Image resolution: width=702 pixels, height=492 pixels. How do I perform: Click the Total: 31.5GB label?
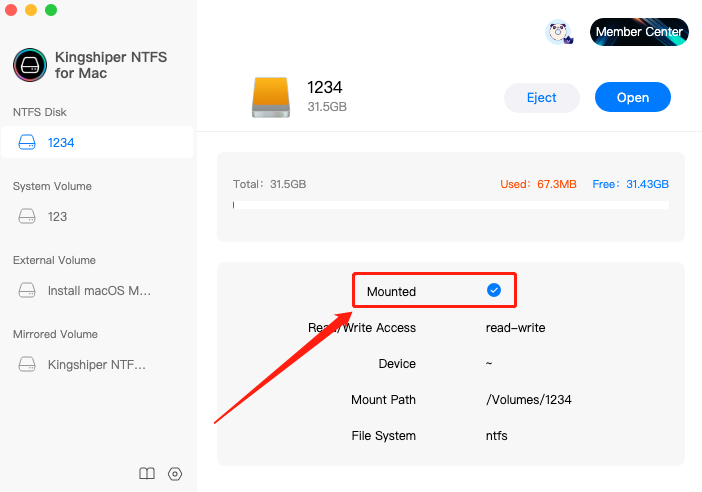[x=270, y=184]
